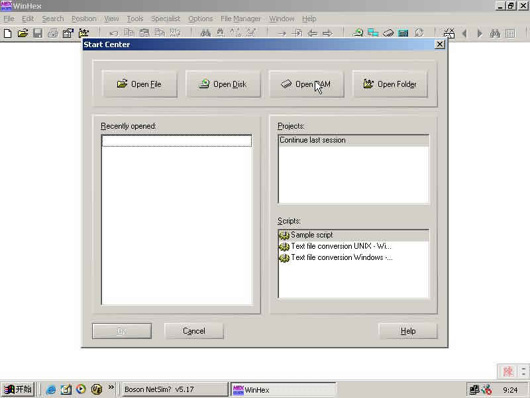Open the Window menu
The height and width of the screenshot is (398, 530).
coord(282,19)
